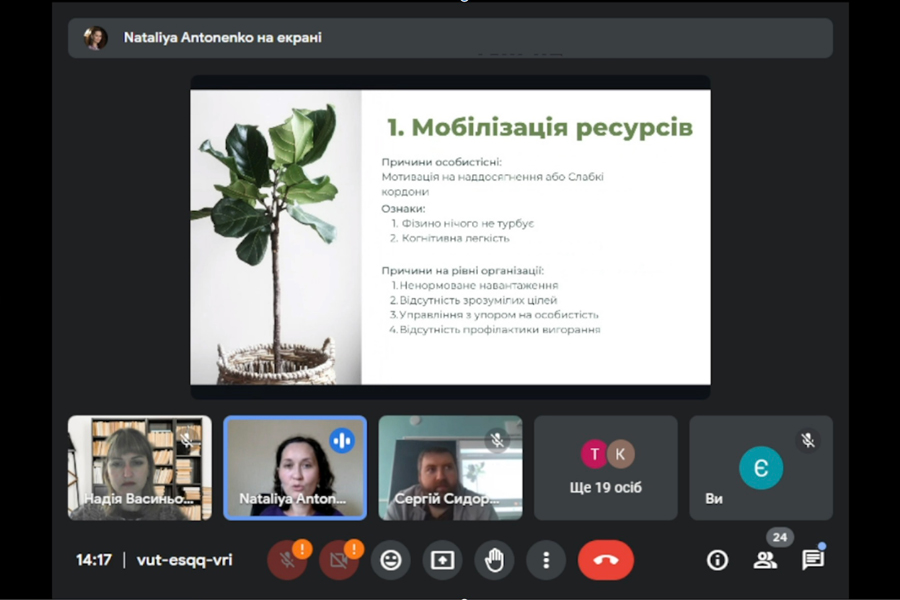Click your own 'Ви' tile
Image resolution: width=900 pixels, height=600 pixels.
pos(761,468)
